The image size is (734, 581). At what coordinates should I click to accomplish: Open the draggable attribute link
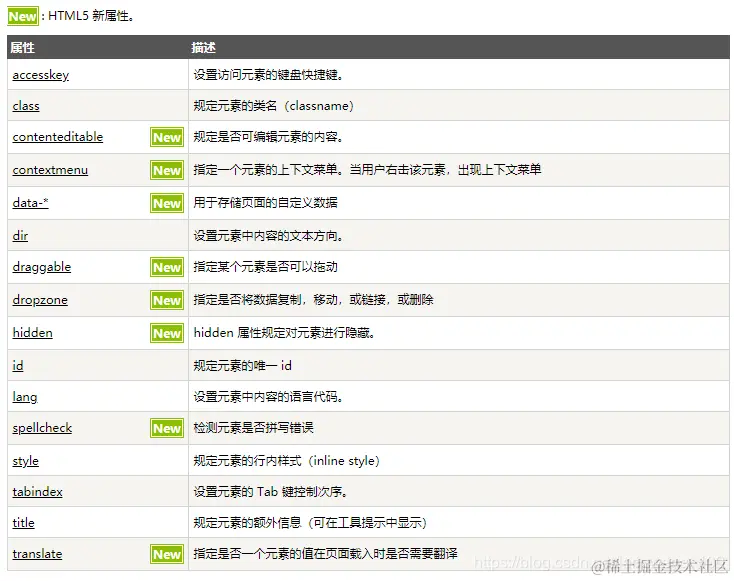tap(42, 267)
